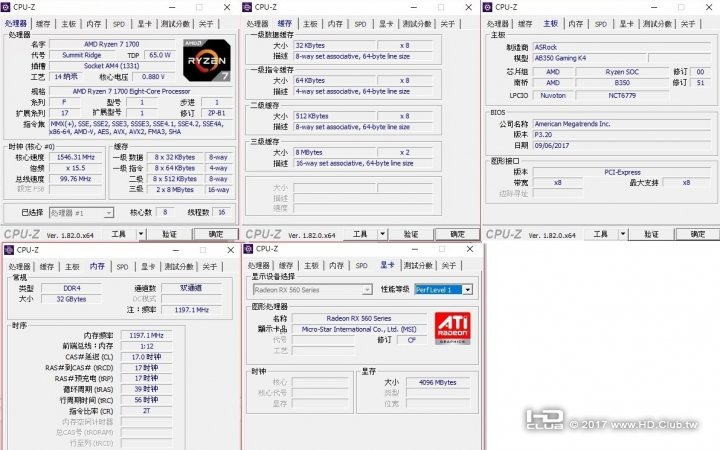Viewport: 720px width, 450px height.
Task: Switch to 缓存 tab in the memory window
Action: pyautogui.click(x=47, y=266)
